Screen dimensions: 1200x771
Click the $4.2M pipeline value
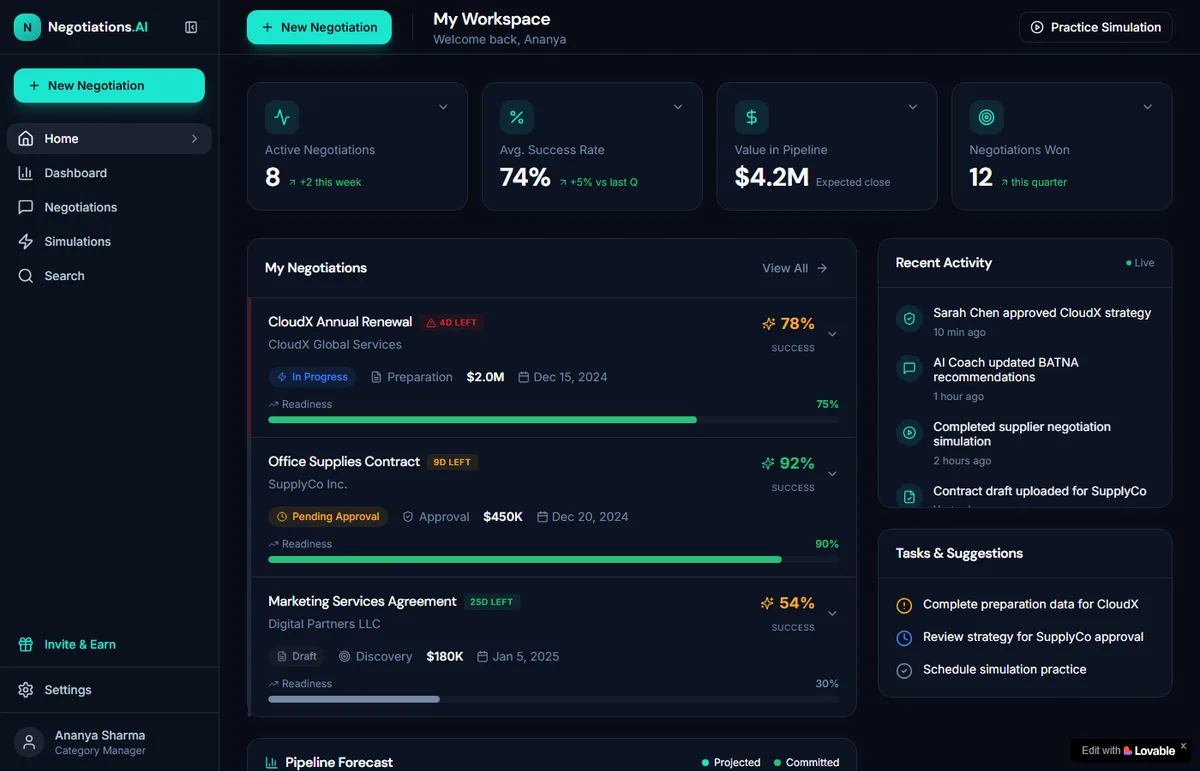pyautogui.click(x=771, y=178)
